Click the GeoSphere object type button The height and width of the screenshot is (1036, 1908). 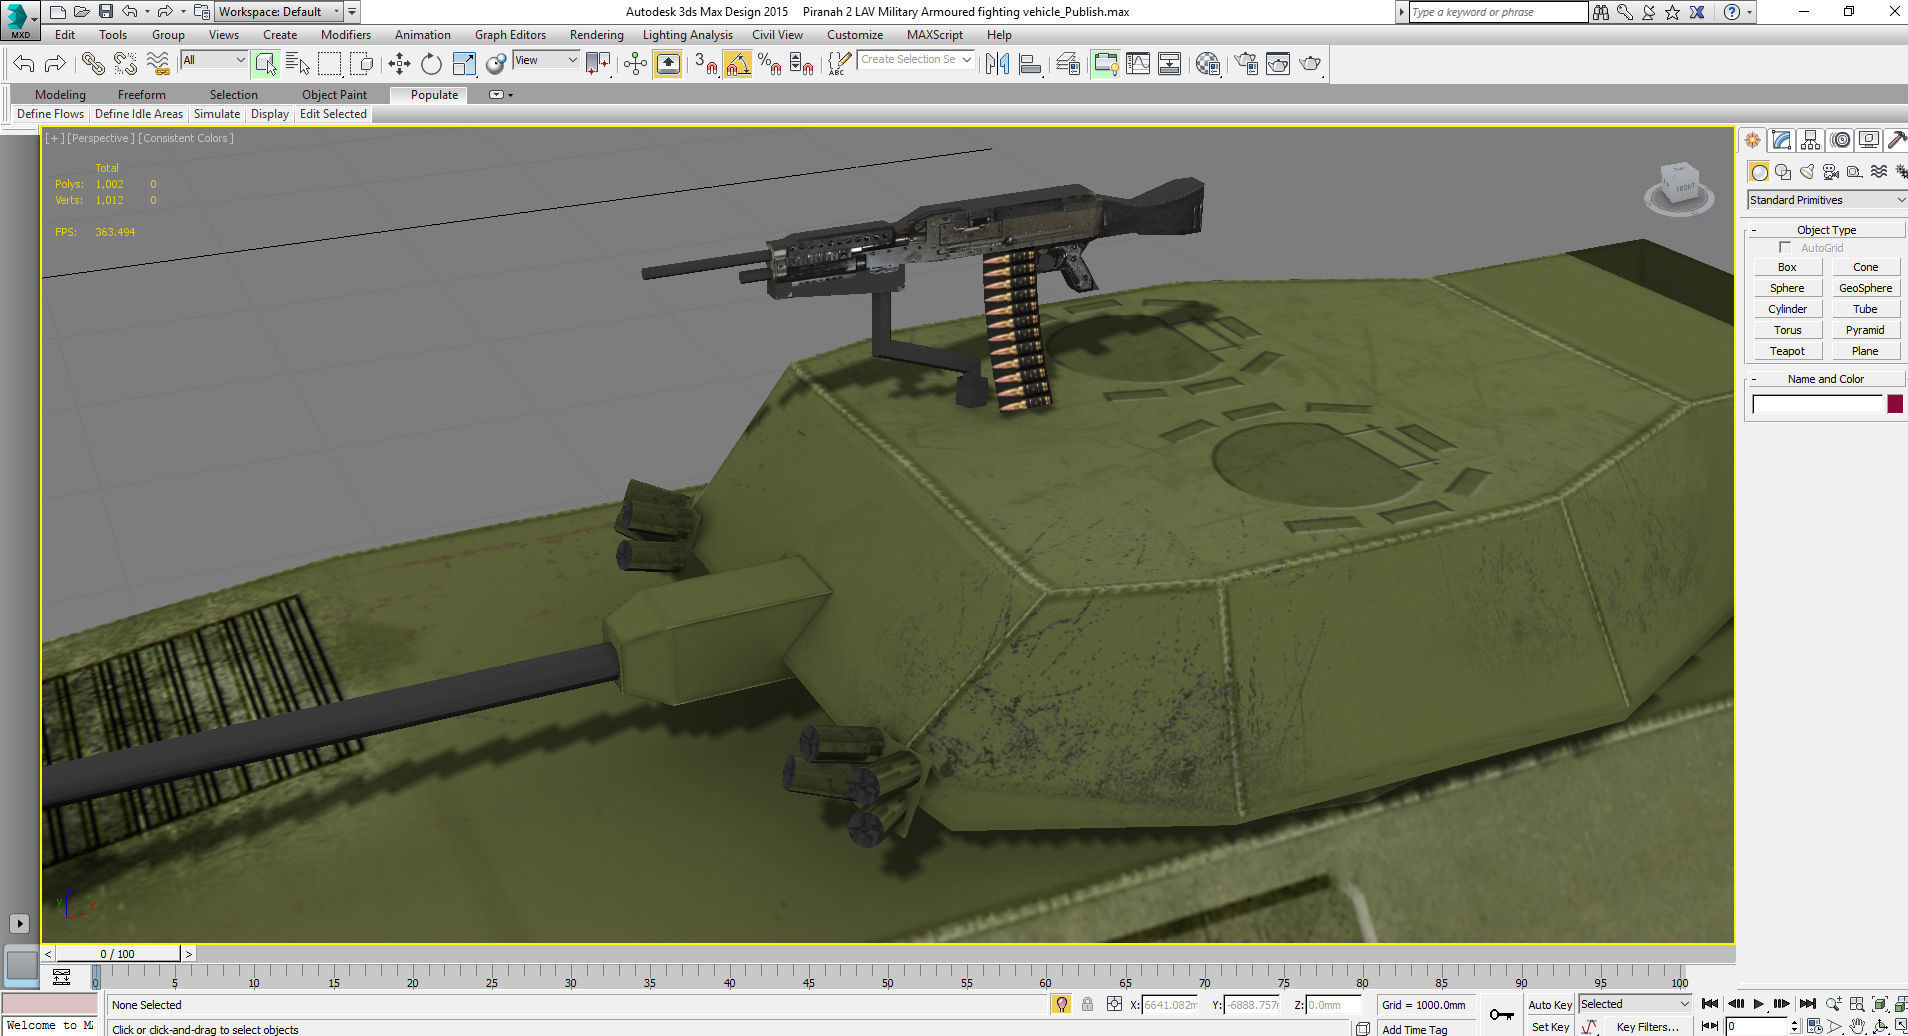tap(1865, 288)
